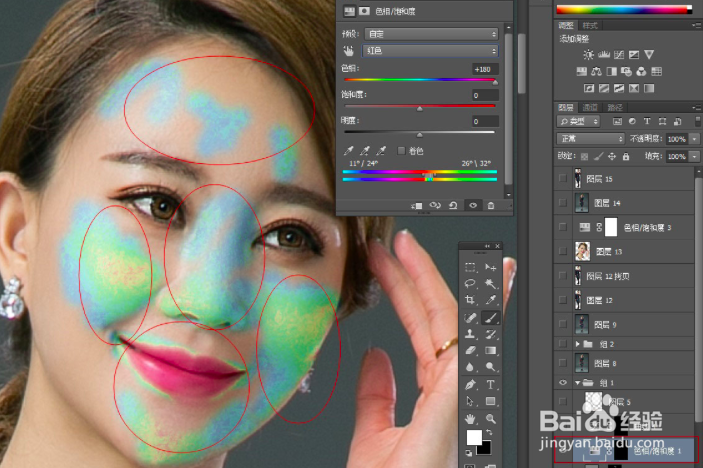
Task: Show the 色相/饱和度 3 layer
Action: [563, 227]
